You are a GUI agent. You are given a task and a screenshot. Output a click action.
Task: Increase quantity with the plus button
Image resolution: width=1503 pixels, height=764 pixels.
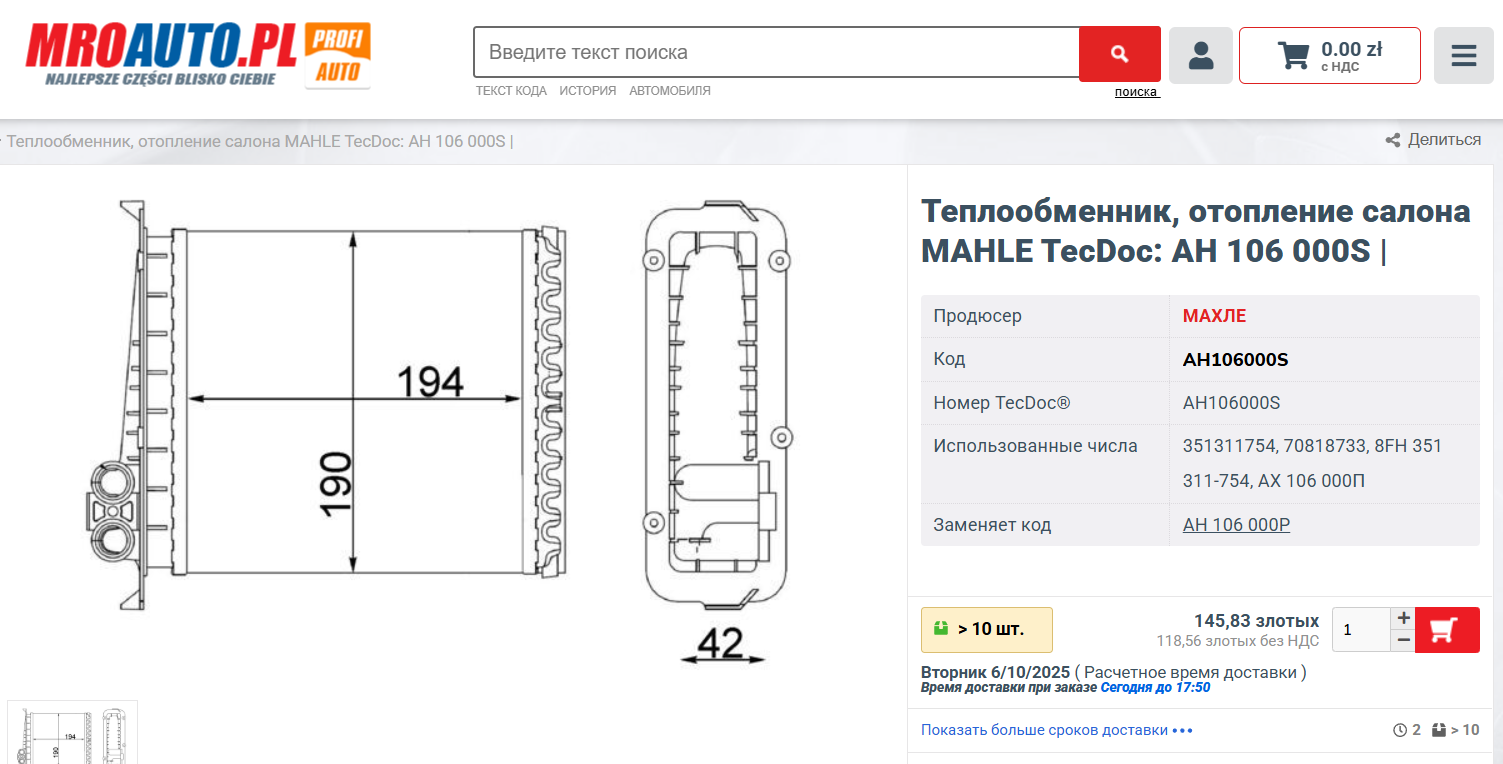pyautogui.click(x=1403, y=619)
